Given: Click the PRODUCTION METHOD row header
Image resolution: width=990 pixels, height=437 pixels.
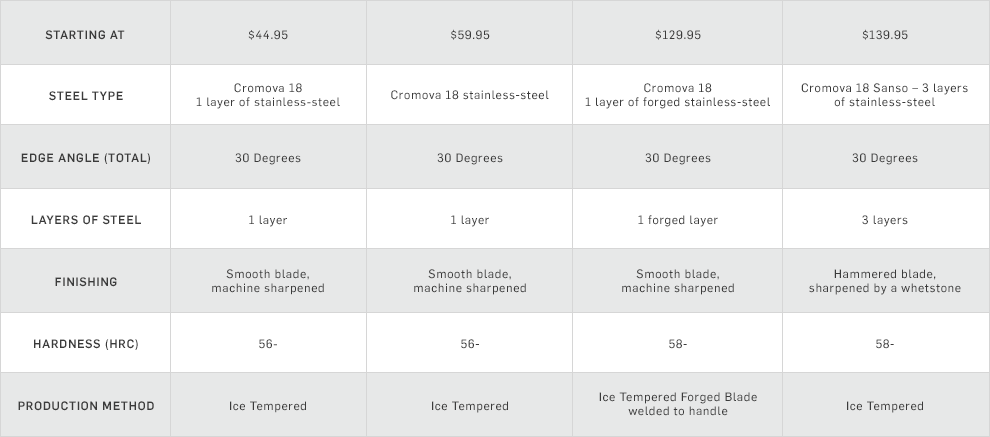Looking at the screenshot, I should 86,406.
